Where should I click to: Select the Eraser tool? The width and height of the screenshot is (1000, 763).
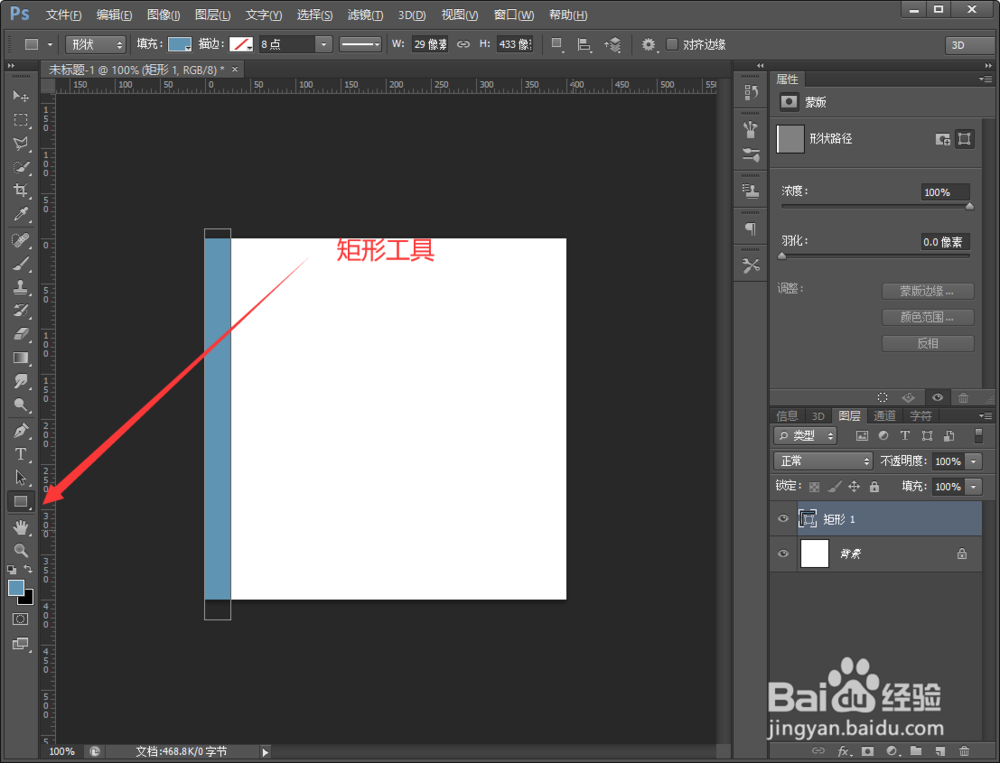pos(20,334)
